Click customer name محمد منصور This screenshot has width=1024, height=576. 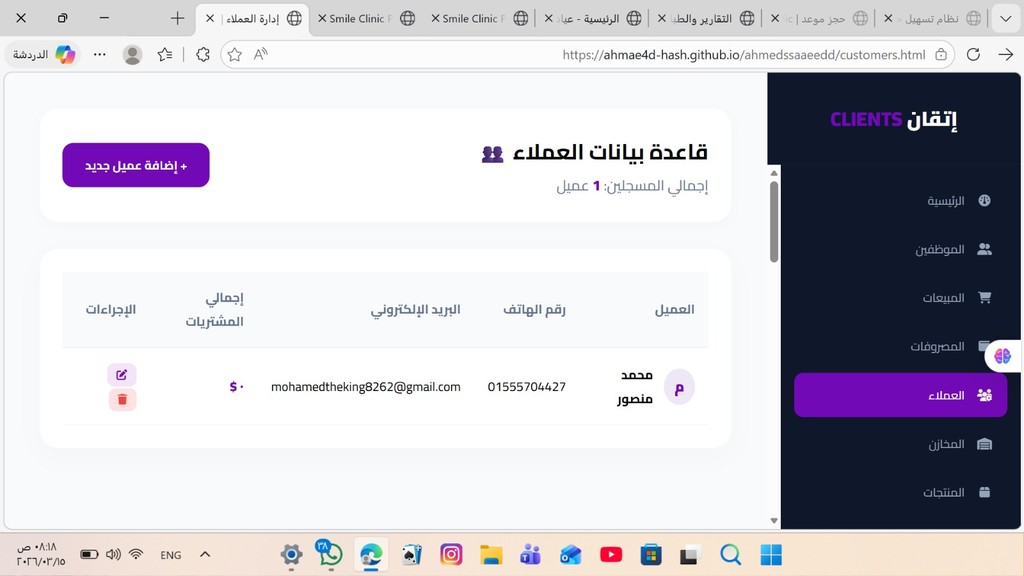pos(635,387)
